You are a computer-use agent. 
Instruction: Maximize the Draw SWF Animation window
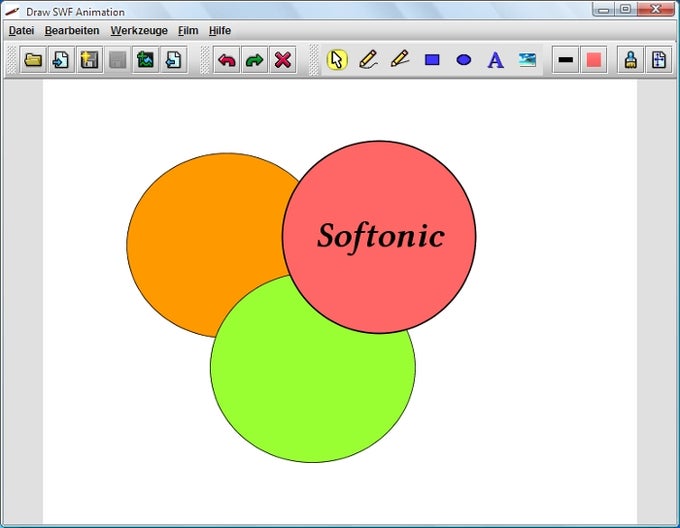point(626,9)
